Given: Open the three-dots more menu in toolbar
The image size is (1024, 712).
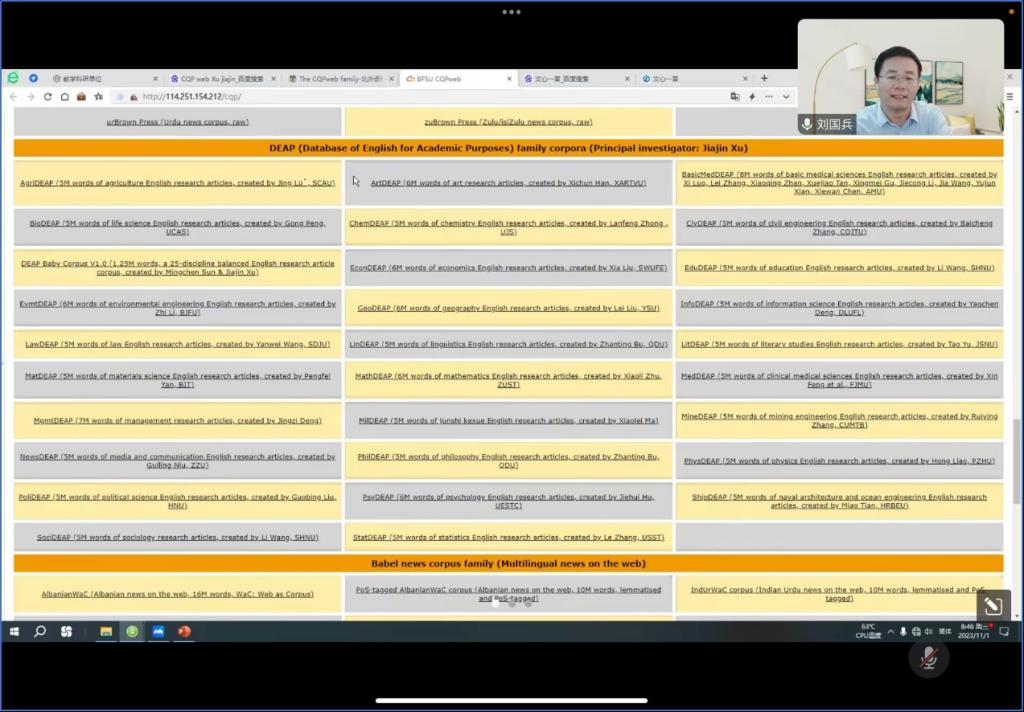Looking at the screenshot, I should pos(769,97).
